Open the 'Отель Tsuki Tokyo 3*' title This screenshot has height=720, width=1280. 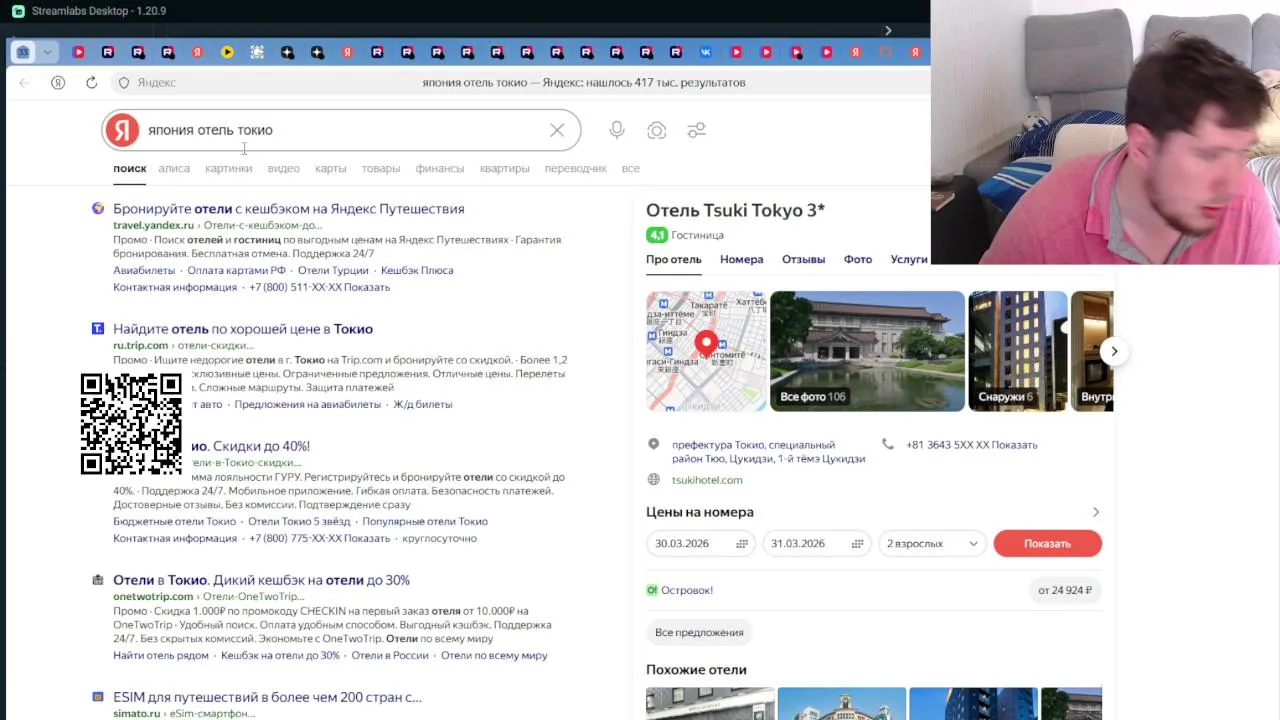tap(735, 210)
